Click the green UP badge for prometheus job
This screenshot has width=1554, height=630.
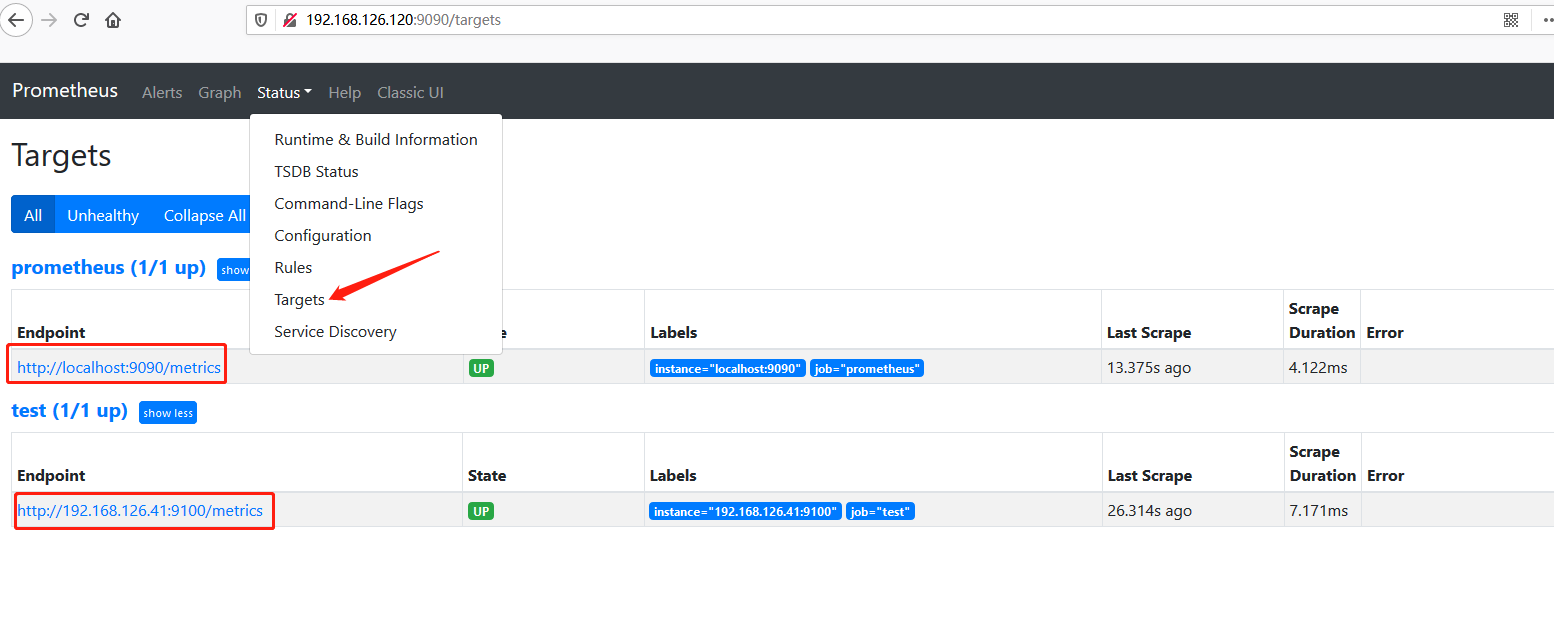pos(481,368)
